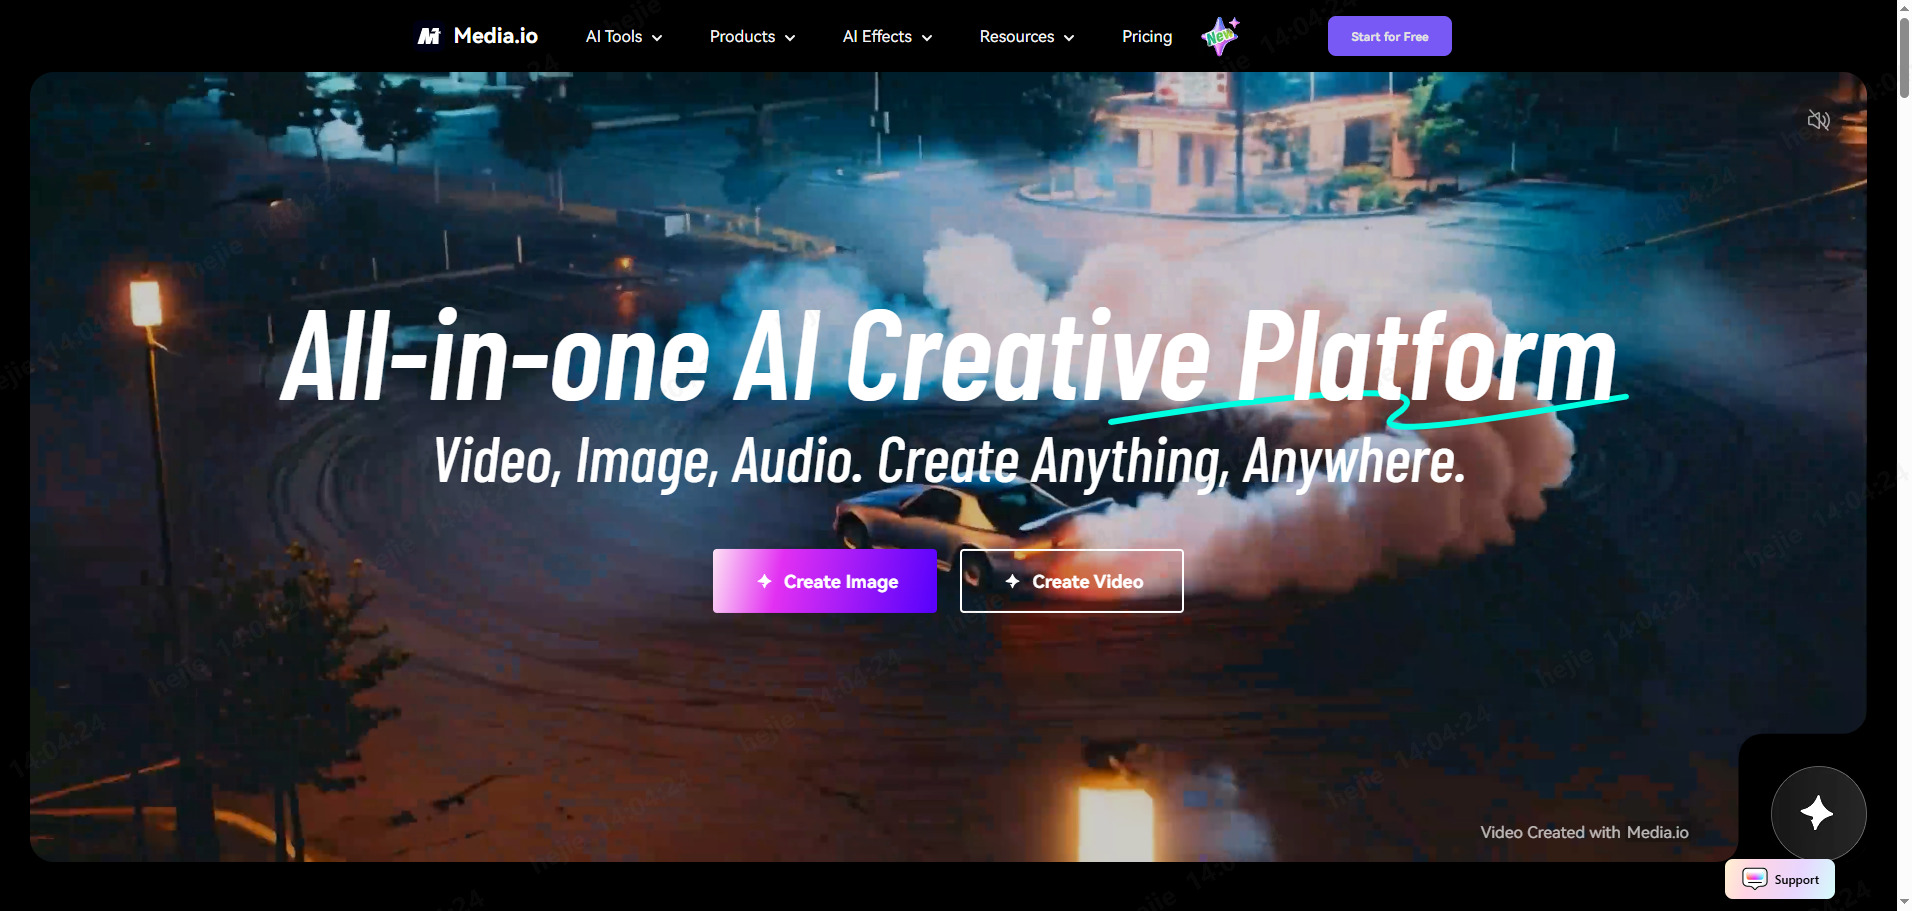Click the Media.io brand name text
Viewport: 1912px width, 911px height.
[x=496, y=36]
